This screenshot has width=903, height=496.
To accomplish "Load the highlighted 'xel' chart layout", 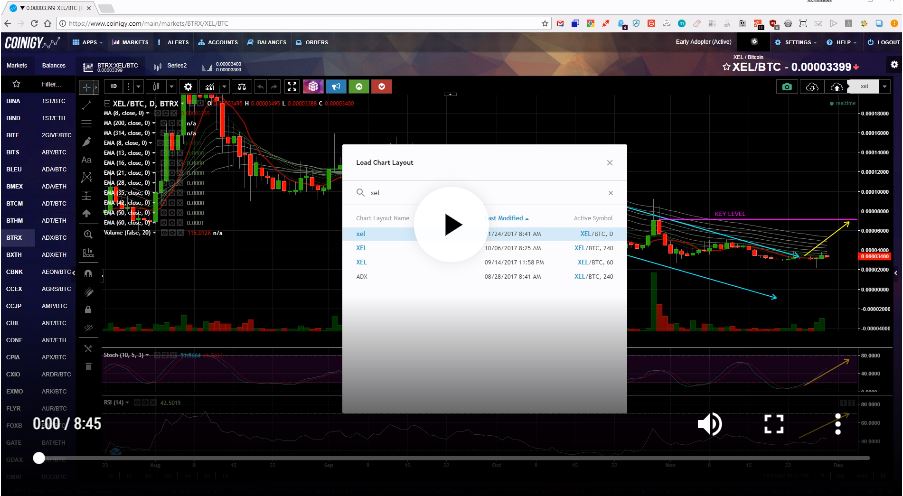I will pyautogui.click(x=484, y=234).
